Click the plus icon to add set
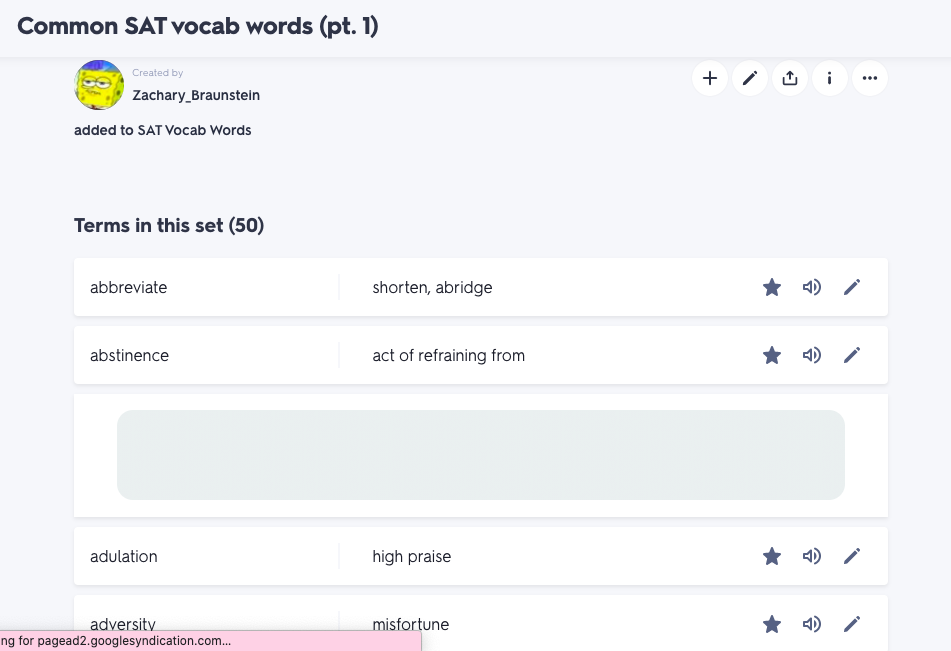Image resolution: width=951 pixels, height=651 pixels. click(x=710, y=78)
